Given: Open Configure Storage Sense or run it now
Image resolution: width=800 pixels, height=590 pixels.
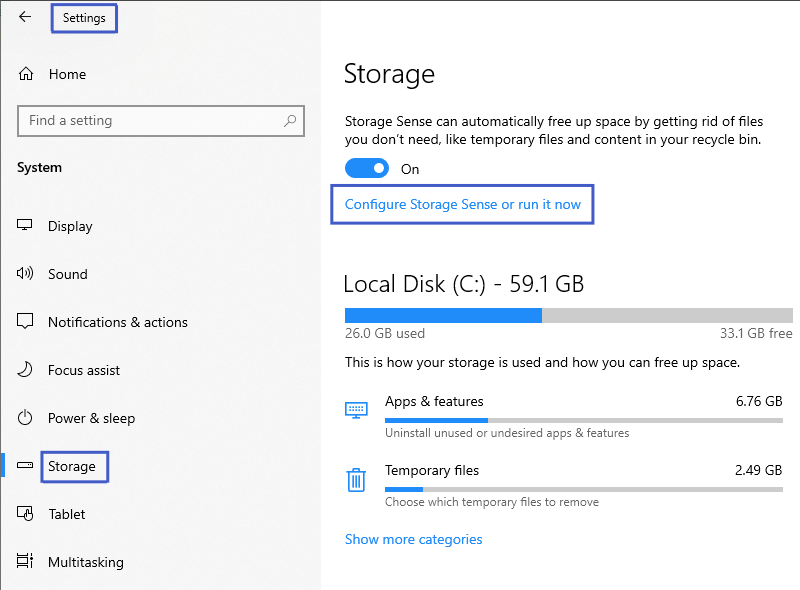Looking at the screenshot, I should [x=462, y=203].
